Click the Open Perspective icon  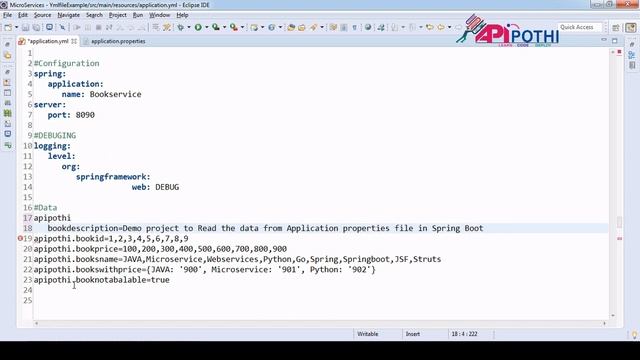616,28
